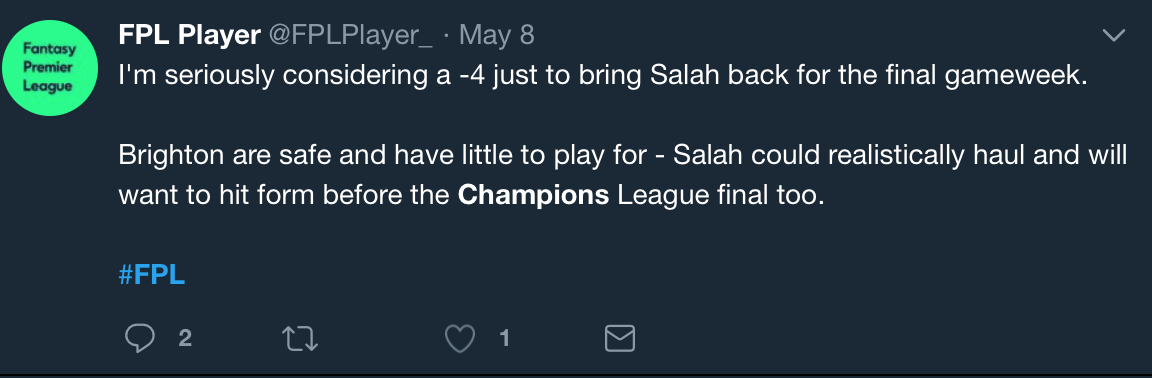Open the FPL Player display name link

pos(190,35)
